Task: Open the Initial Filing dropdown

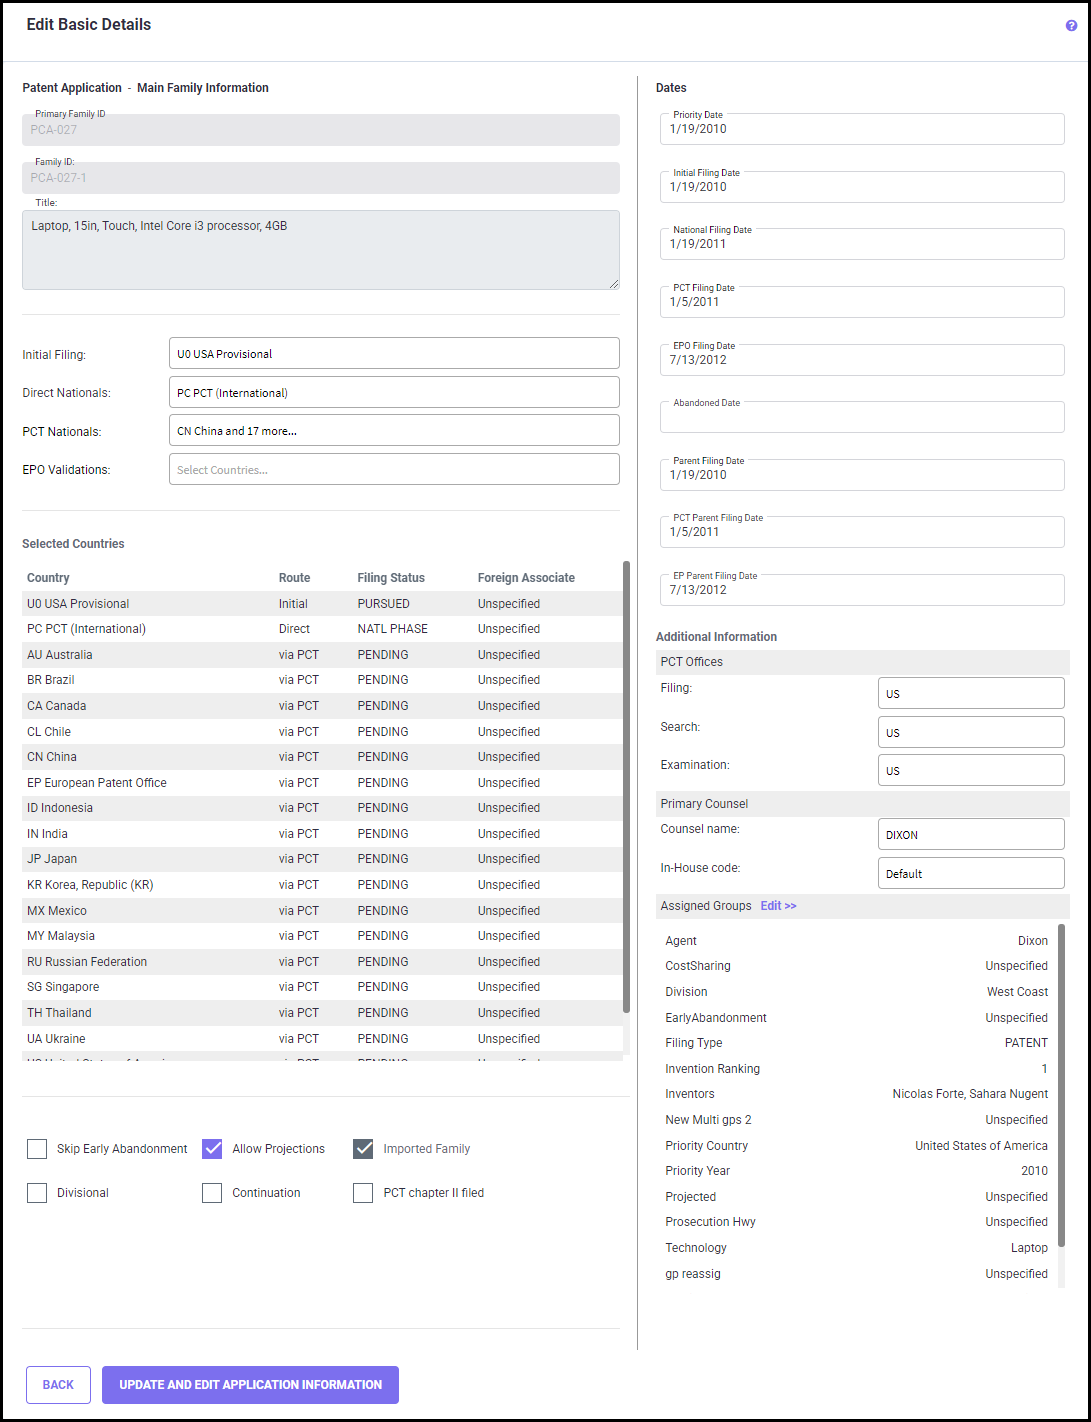Action: coord(394,354)
